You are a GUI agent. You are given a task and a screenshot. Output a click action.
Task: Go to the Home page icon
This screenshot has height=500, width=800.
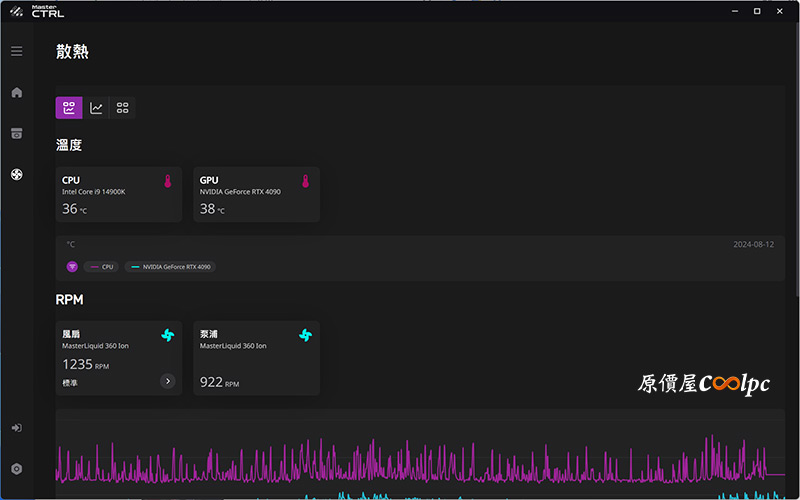pyautogui.click(x=17, y=92)
